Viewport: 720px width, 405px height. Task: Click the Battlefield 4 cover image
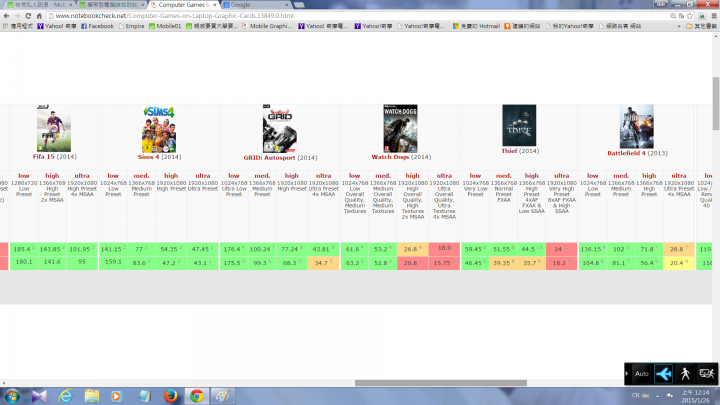tap(637, 127)
